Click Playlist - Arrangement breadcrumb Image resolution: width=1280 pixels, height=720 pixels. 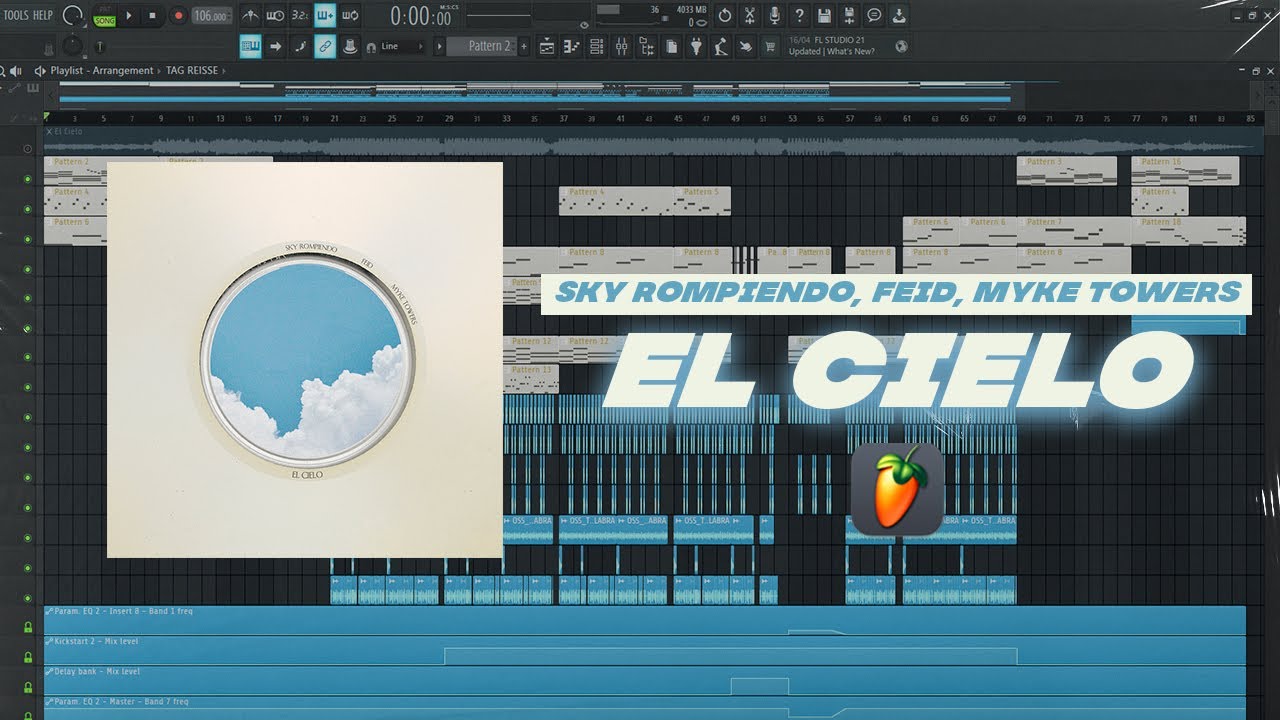coord(102,71)
